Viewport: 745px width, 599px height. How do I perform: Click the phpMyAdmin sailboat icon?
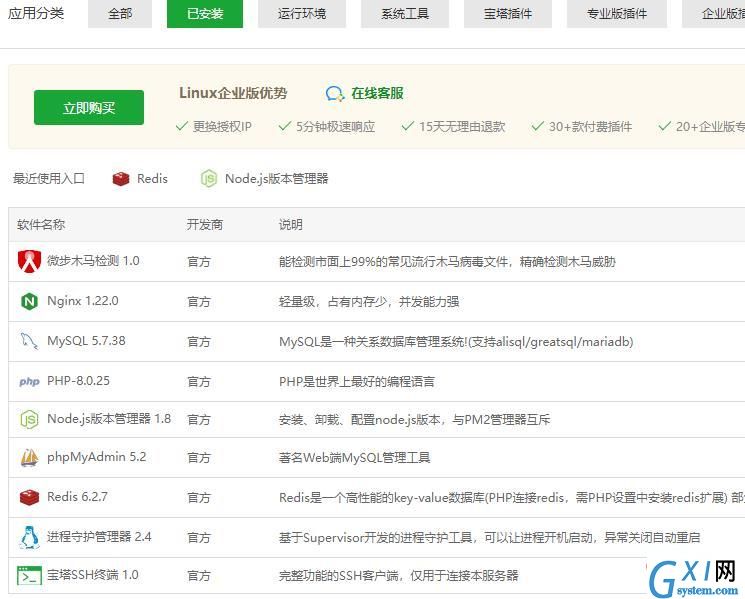point(29,457)
